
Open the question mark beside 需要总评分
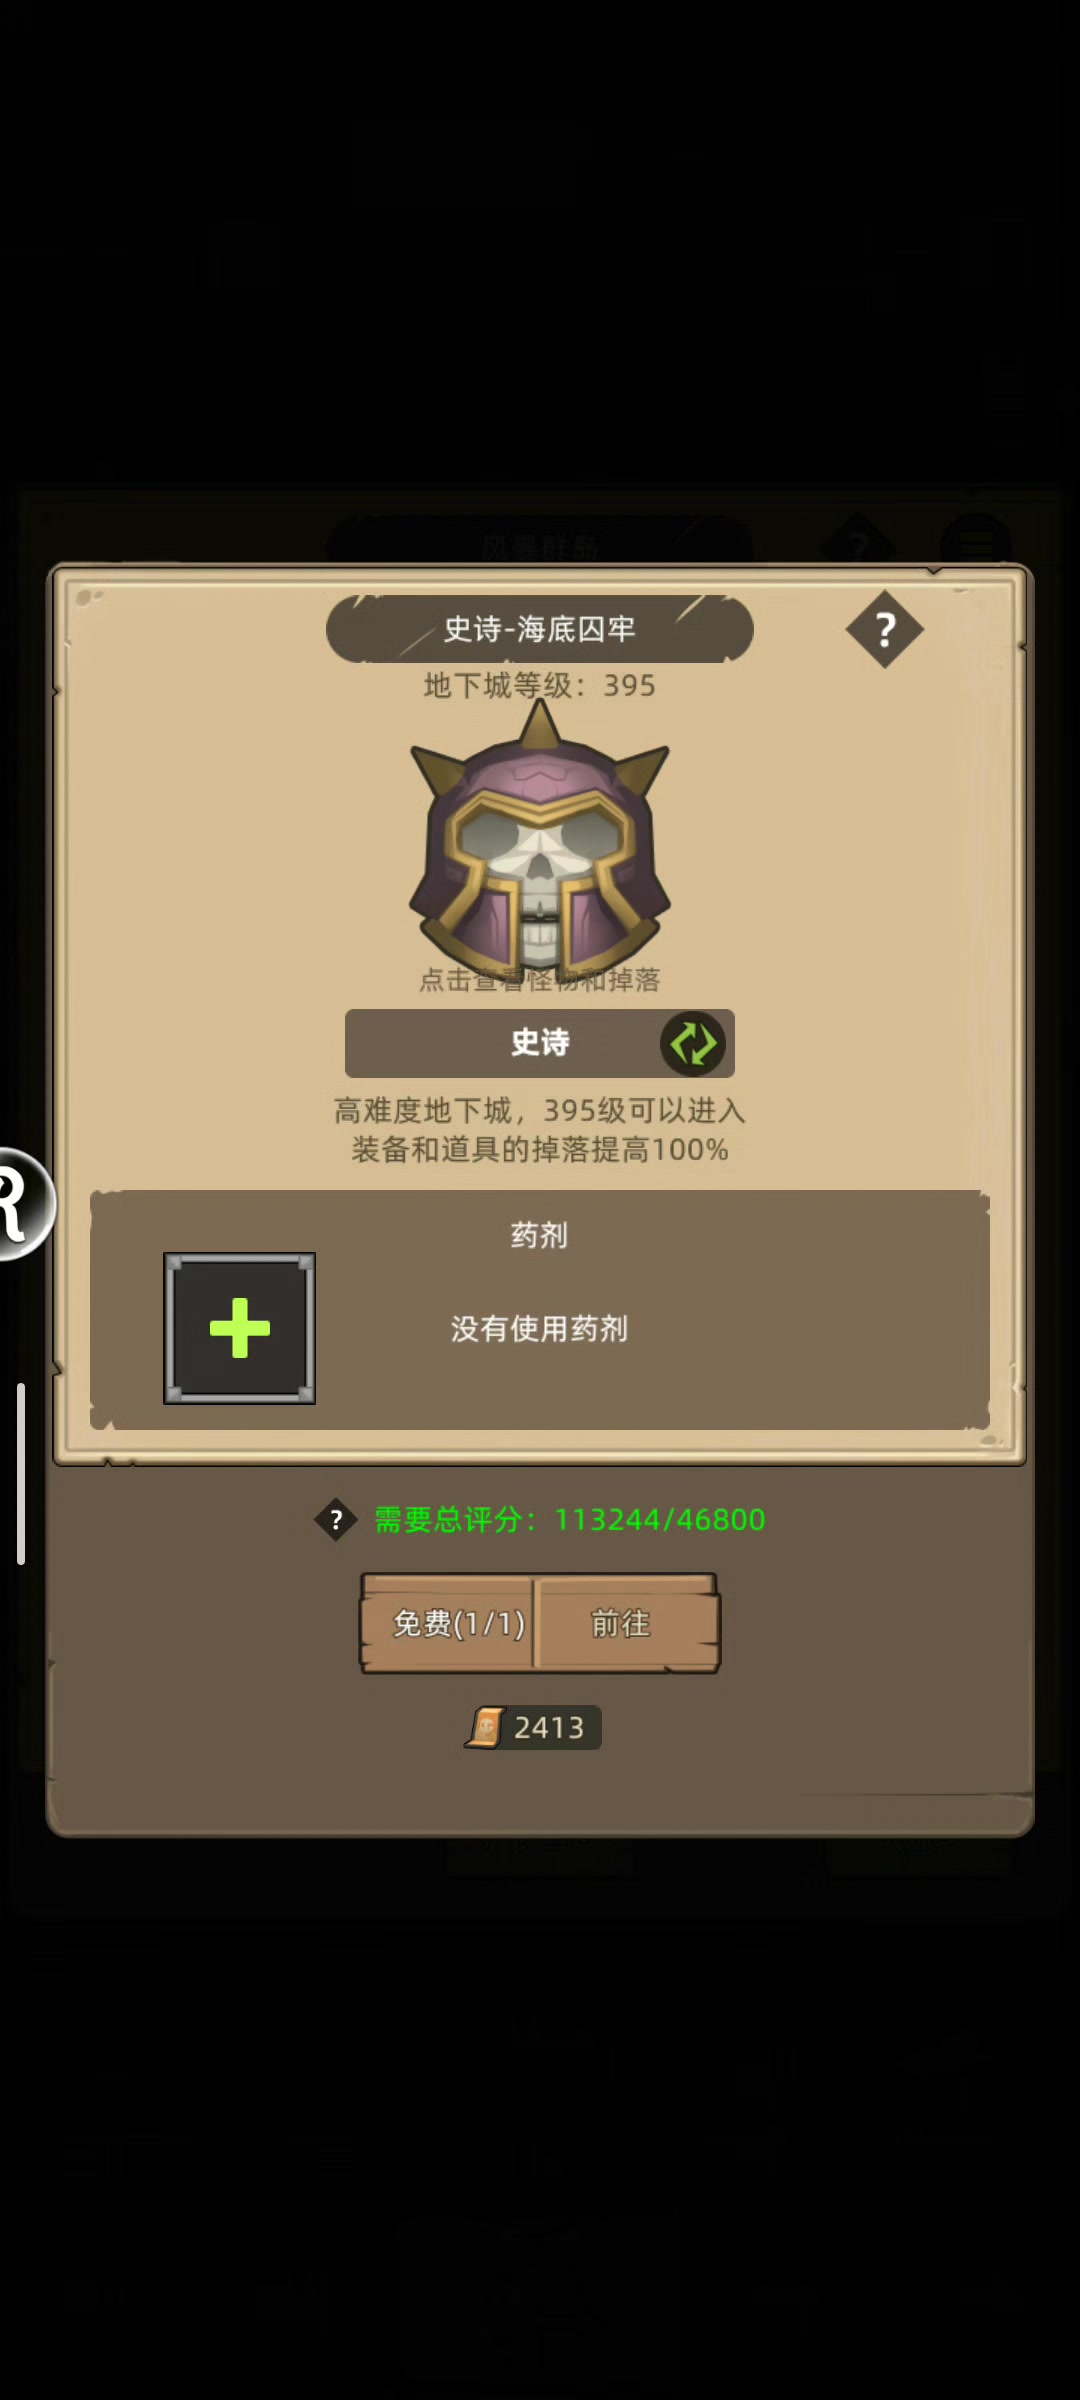point(336,1520)
